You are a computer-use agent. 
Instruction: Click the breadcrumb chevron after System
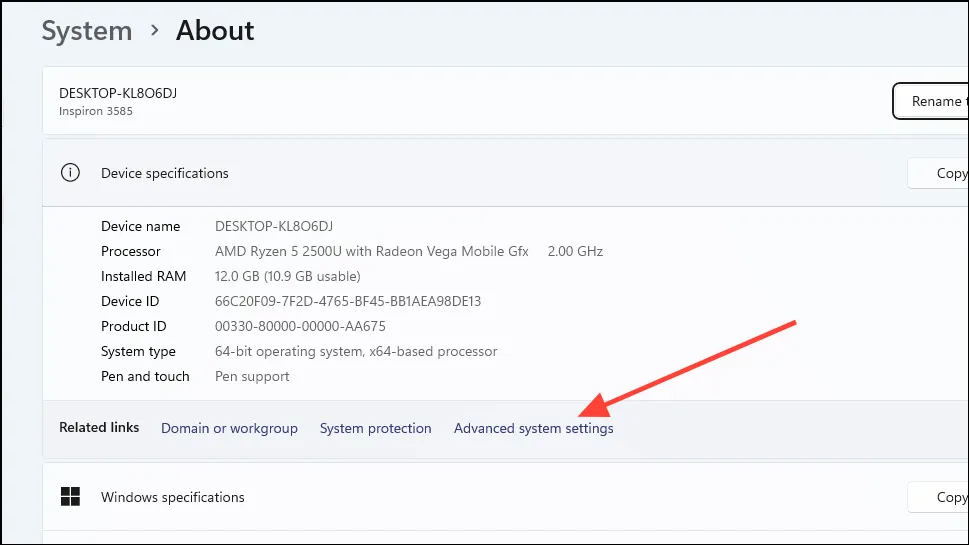point(154,31)
